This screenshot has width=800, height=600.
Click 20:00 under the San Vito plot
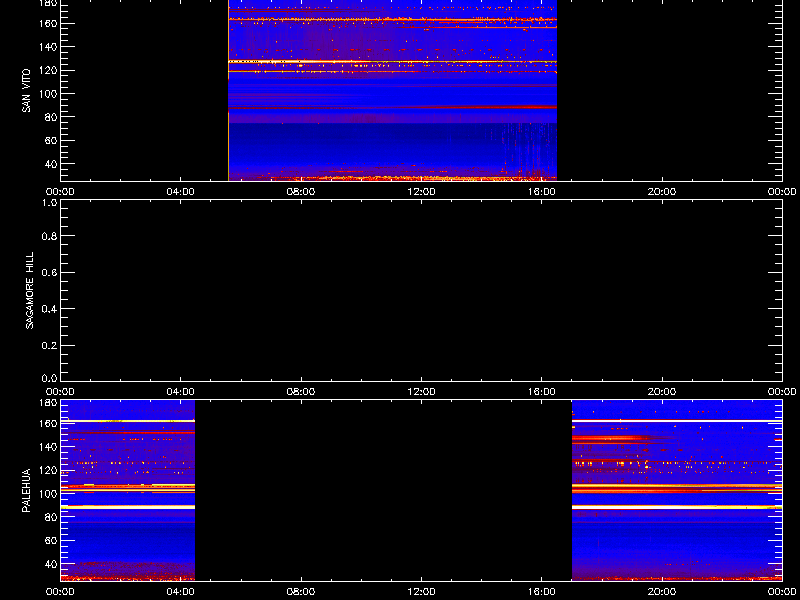point(662,192)
